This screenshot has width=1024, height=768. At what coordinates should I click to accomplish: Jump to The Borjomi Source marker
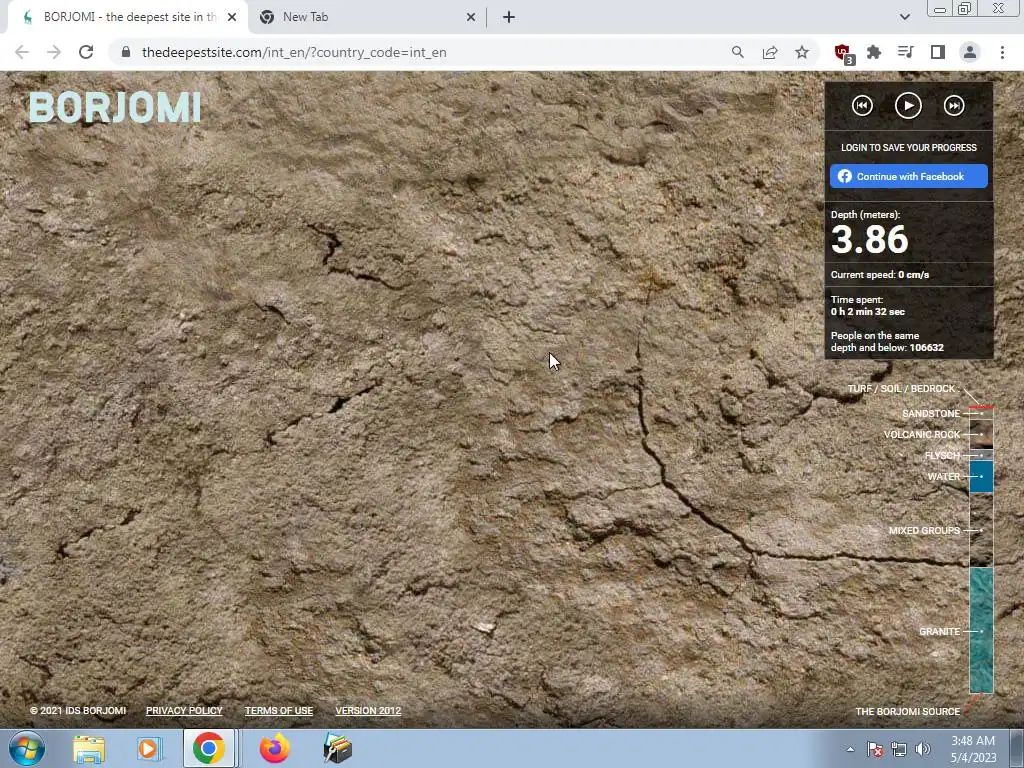click(x=908, y=711)
